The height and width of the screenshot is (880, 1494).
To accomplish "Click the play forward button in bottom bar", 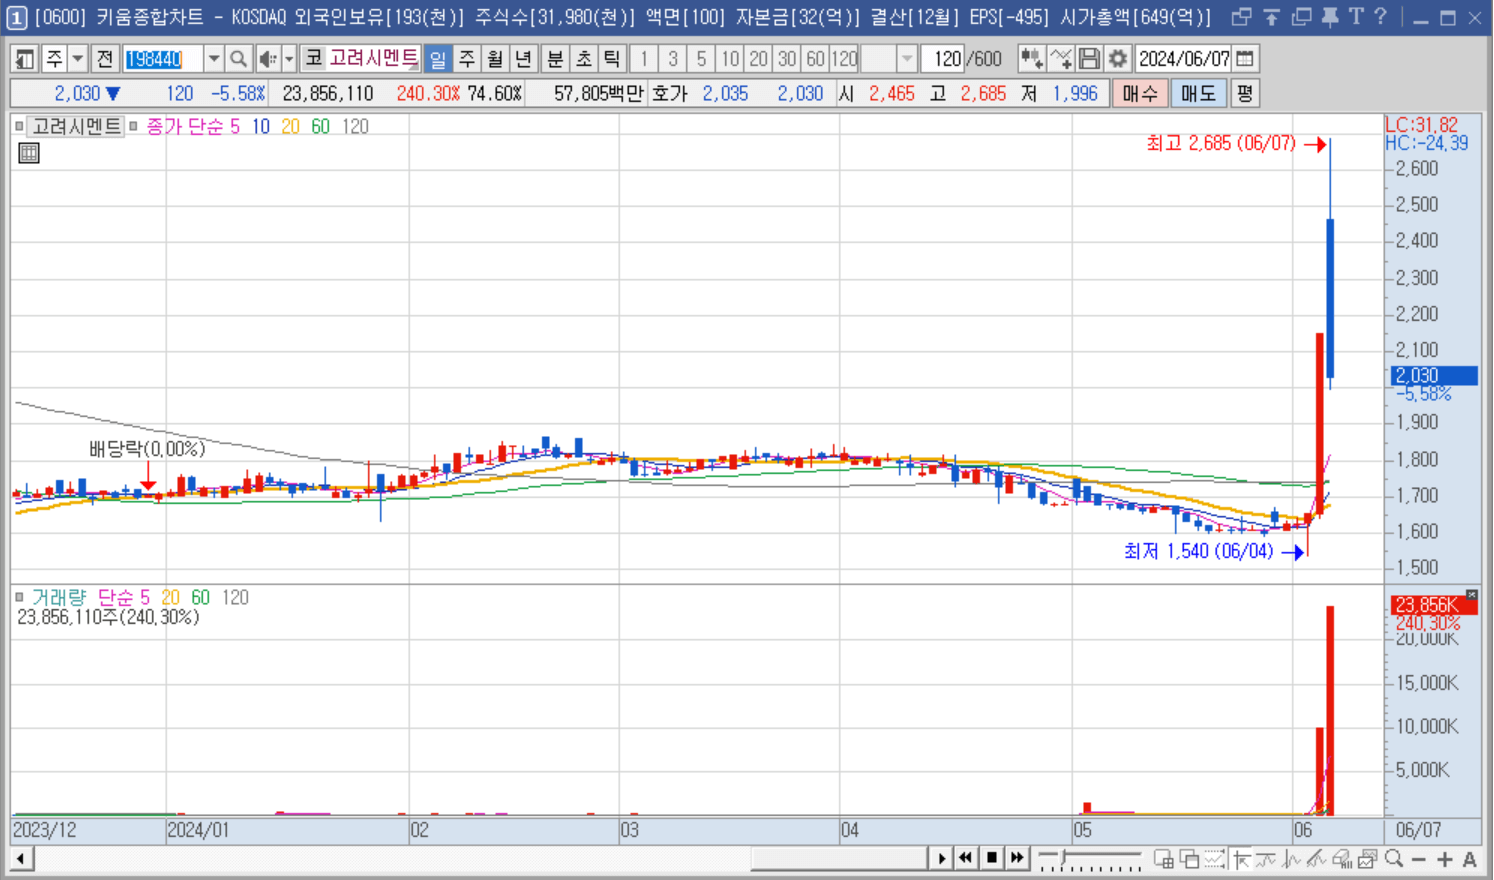I will pos(941,858).
